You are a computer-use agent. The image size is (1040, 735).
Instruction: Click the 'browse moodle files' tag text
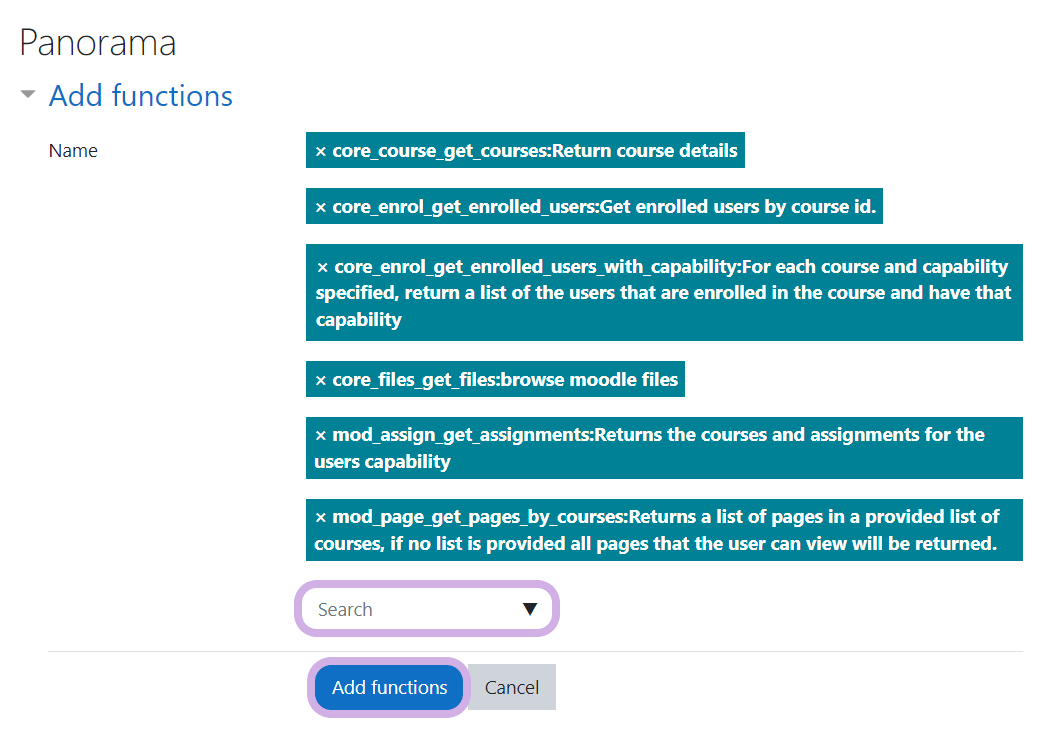coord(589,381)
